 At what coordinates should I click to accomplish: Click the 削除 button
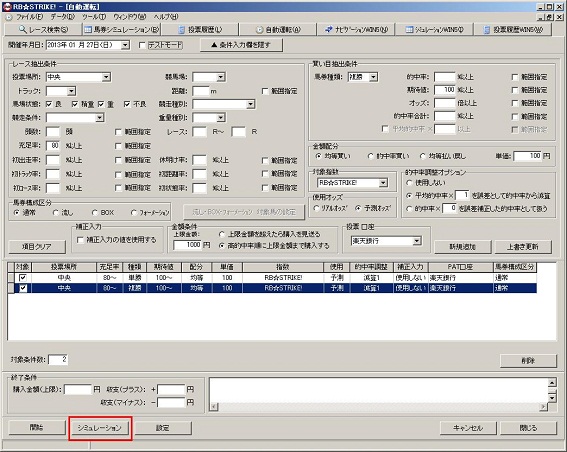tap(528, 361)
